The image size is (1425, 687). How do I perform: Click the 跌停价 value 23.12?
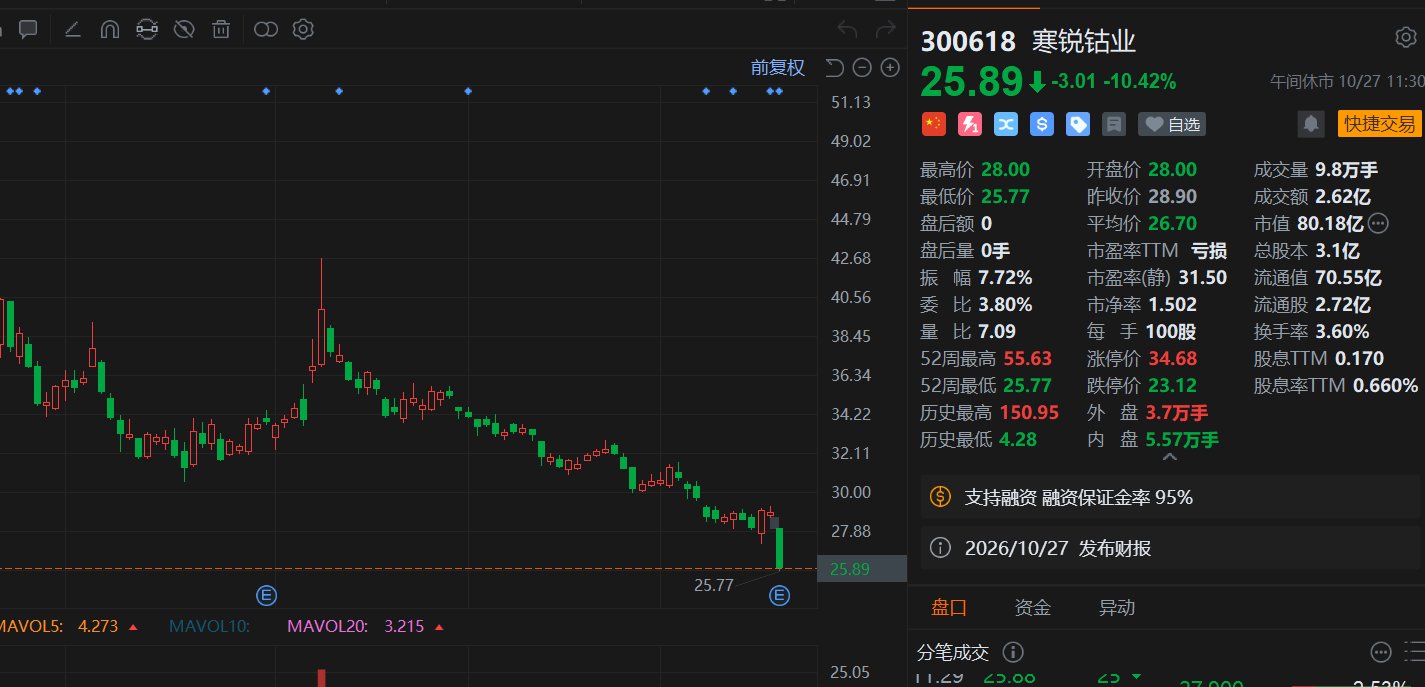[x=1172, y=385]
